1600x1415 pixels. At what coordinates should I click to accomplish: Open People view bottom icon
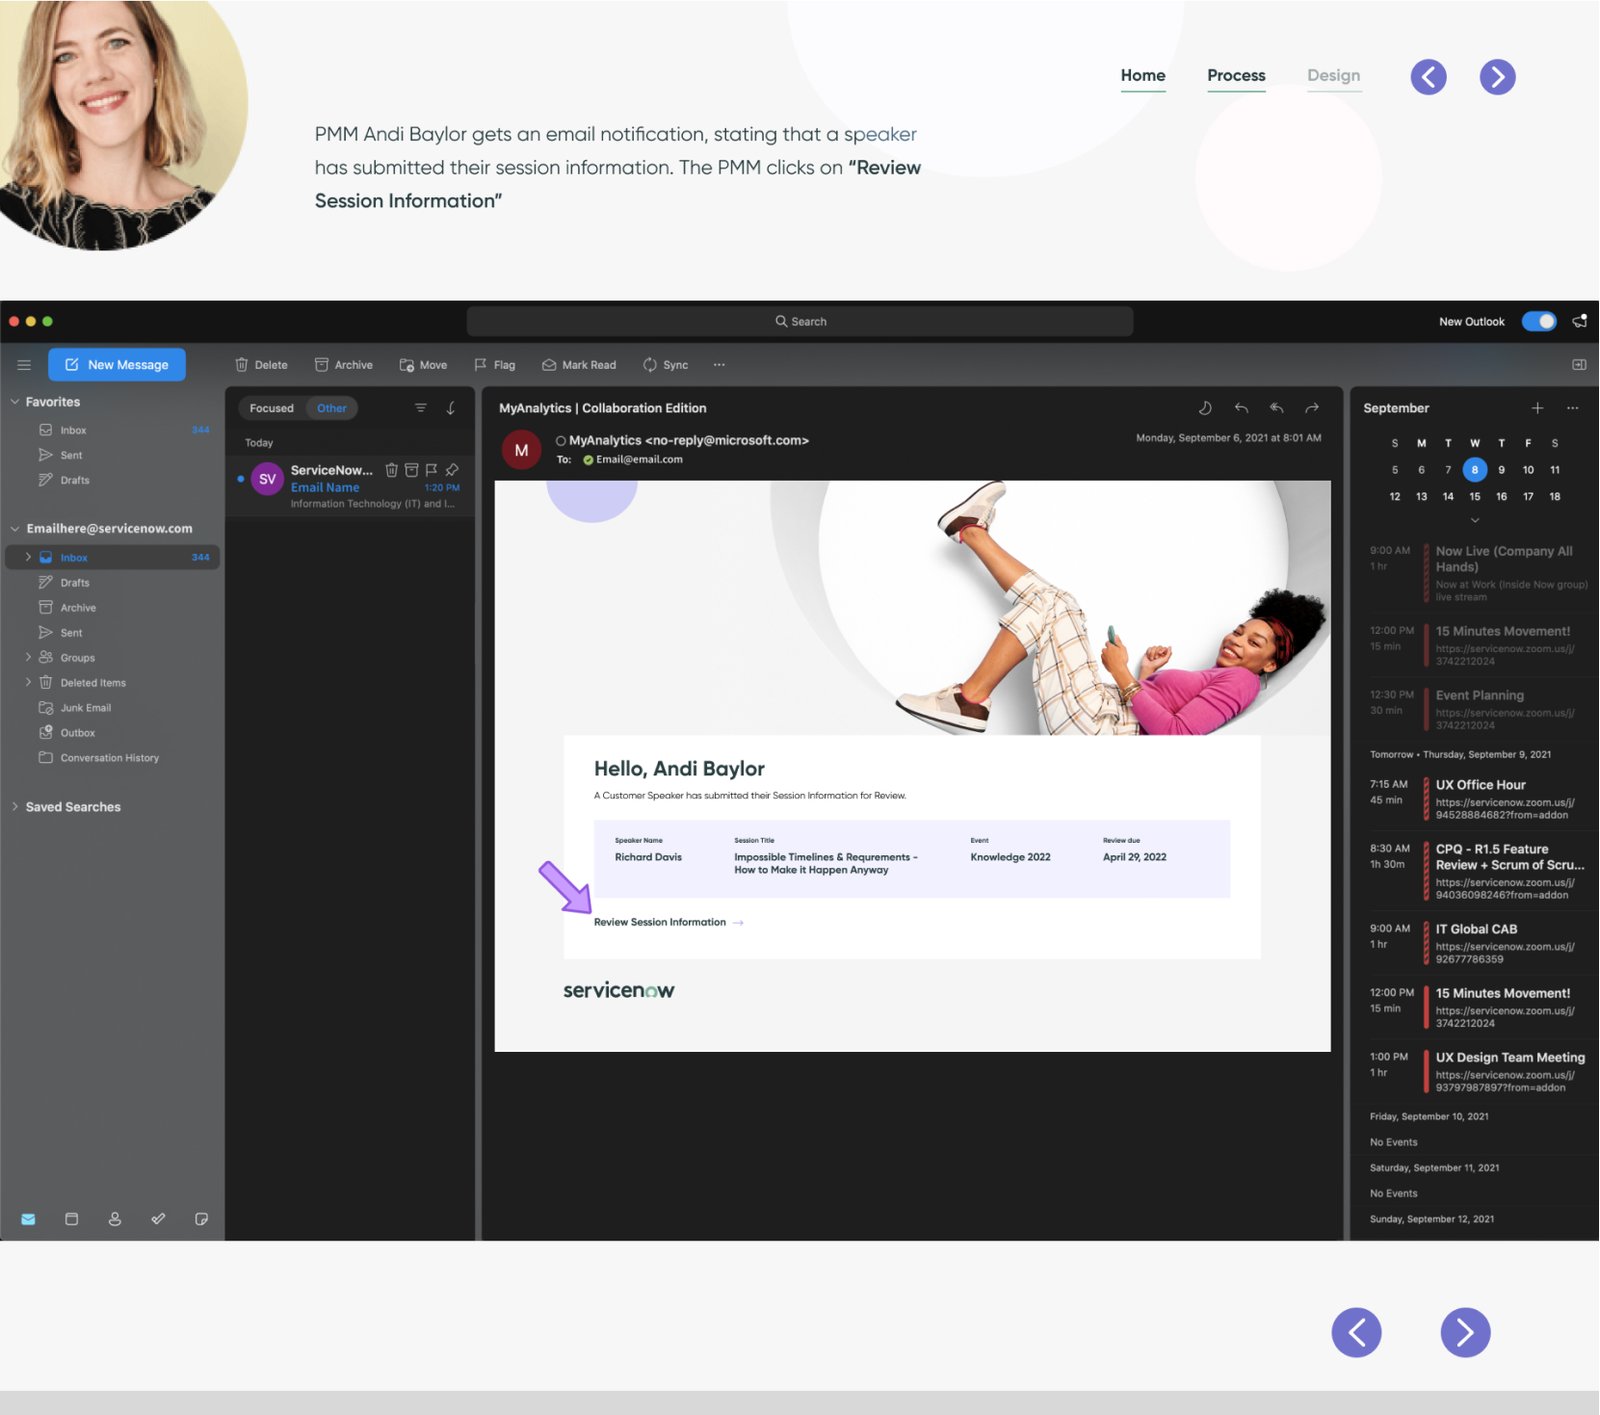(115, 1219)
